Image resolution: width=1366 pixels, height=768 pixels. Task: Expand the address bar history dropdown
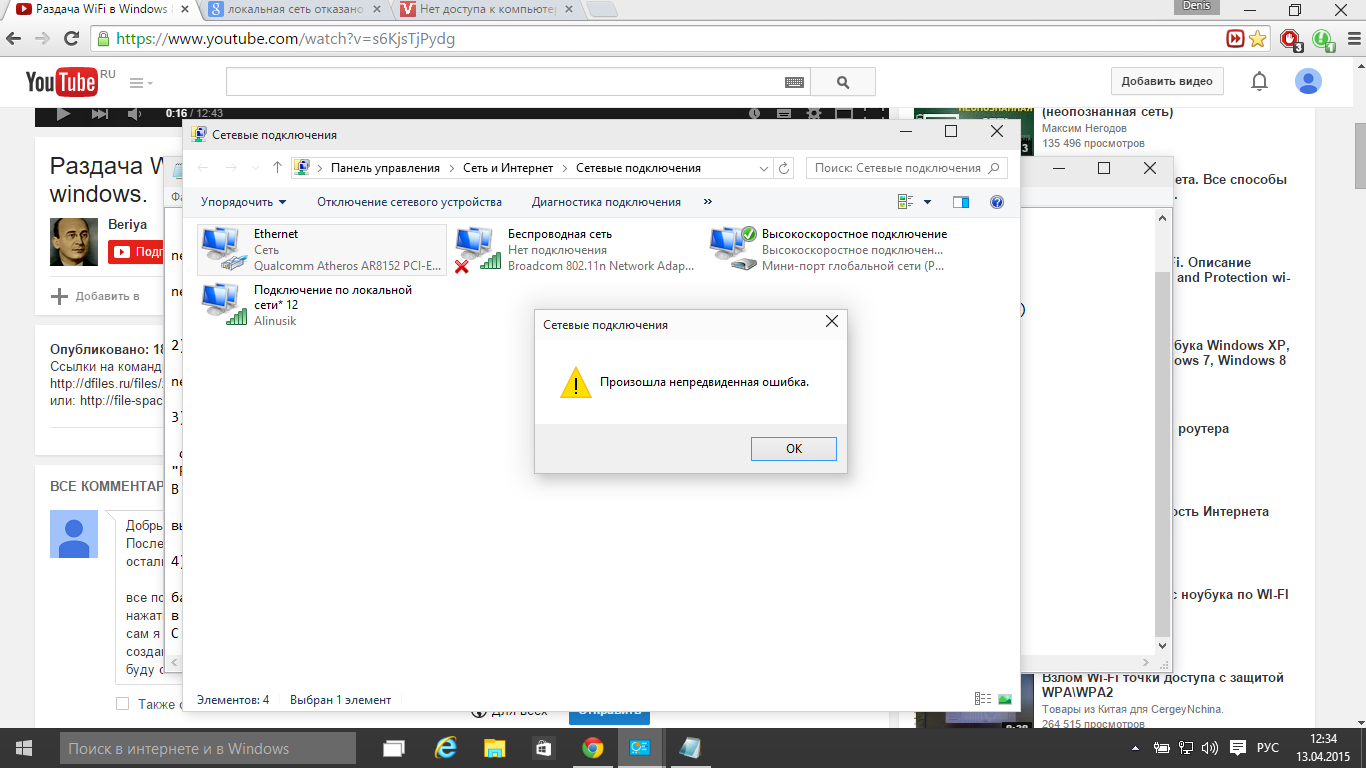click(x=764, y=168)
